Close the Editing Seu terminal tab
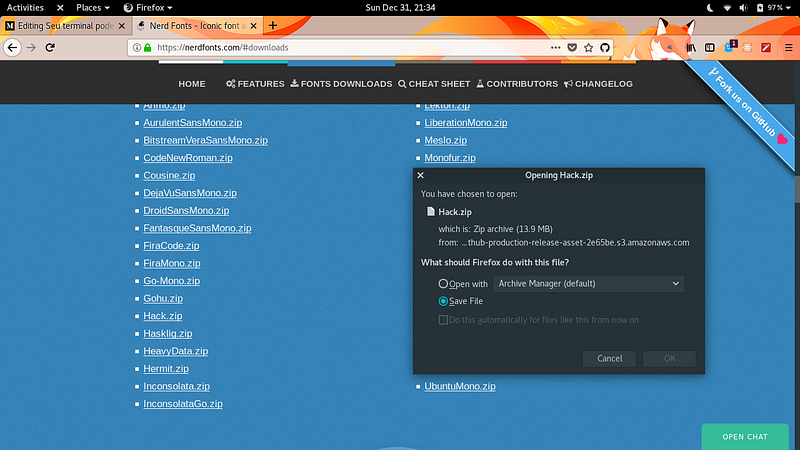The height and width of the screenshot is (450, 800). (x=121, y=26)
